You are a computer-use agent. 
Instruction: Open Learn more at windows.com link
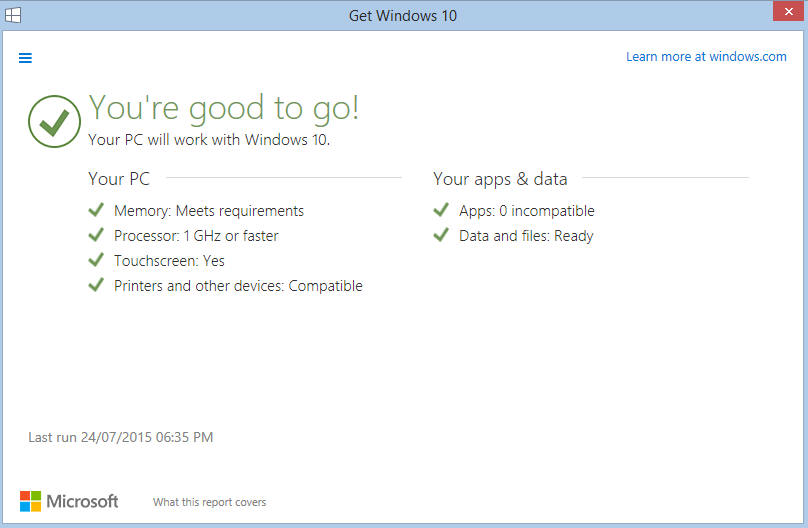(x=706, y=57)
